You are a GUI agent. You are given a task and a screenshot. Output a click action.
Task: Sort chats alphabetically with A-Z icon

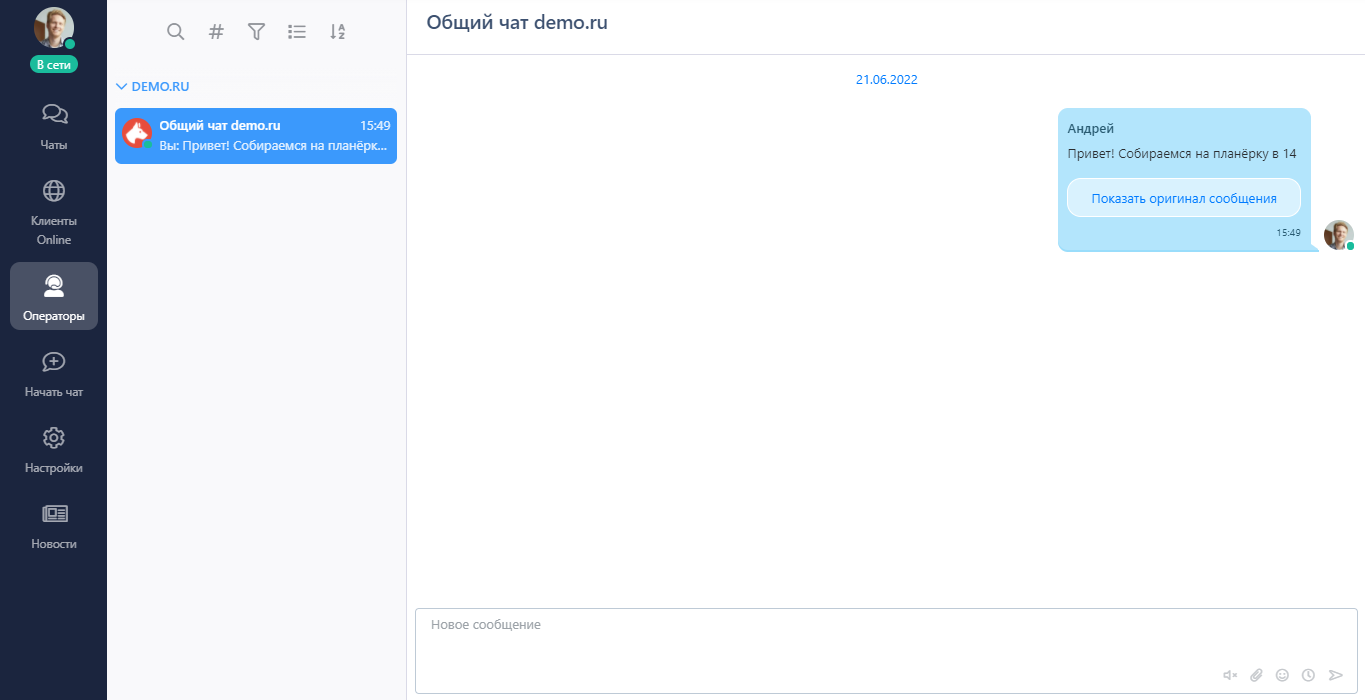[x=338, y=32]
